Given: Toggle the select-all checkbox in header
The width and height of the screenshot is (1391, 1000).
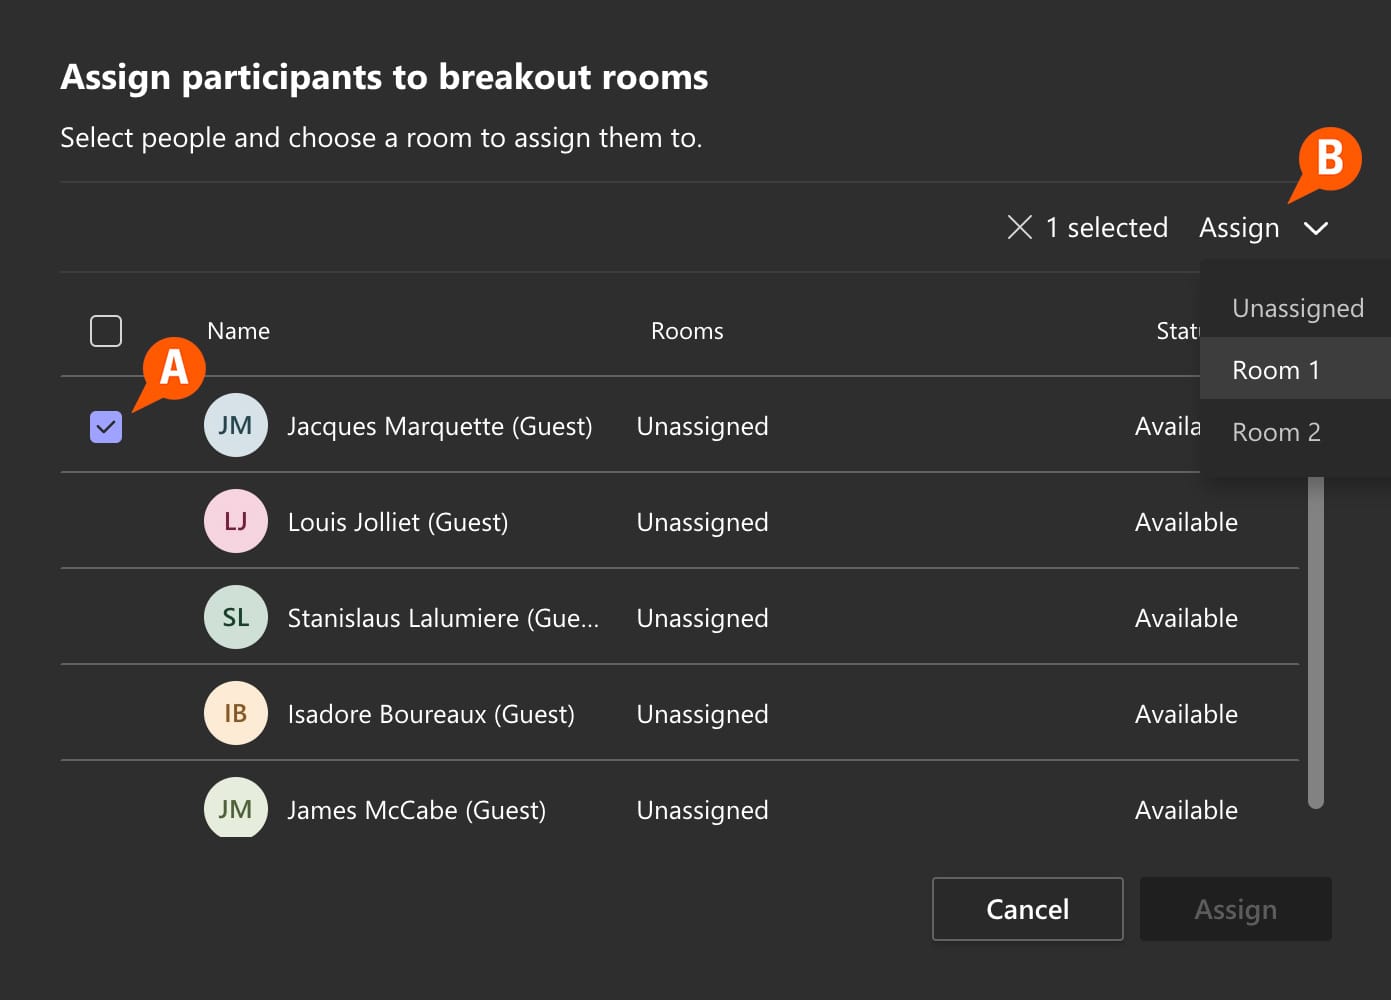Looking at the screenshot, I should 106,331.
